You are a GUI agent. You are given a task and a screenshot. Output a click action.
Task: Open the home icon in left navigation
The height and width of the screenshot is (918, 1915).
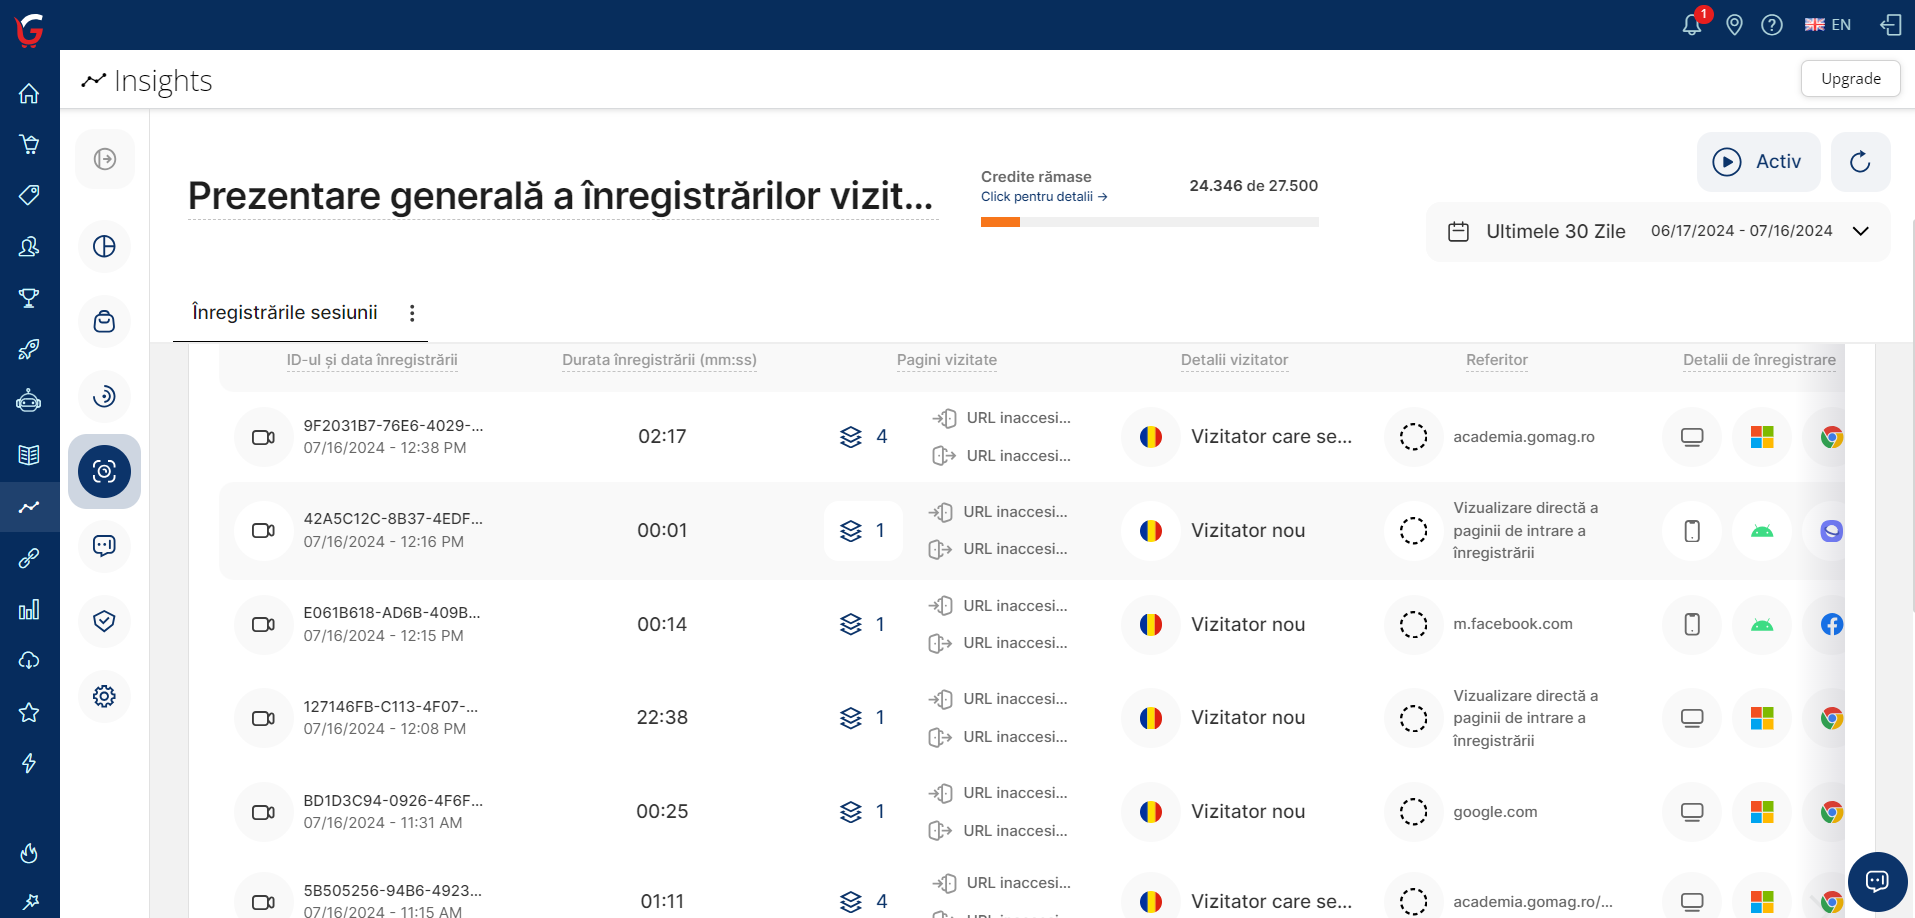click(29, 93)
